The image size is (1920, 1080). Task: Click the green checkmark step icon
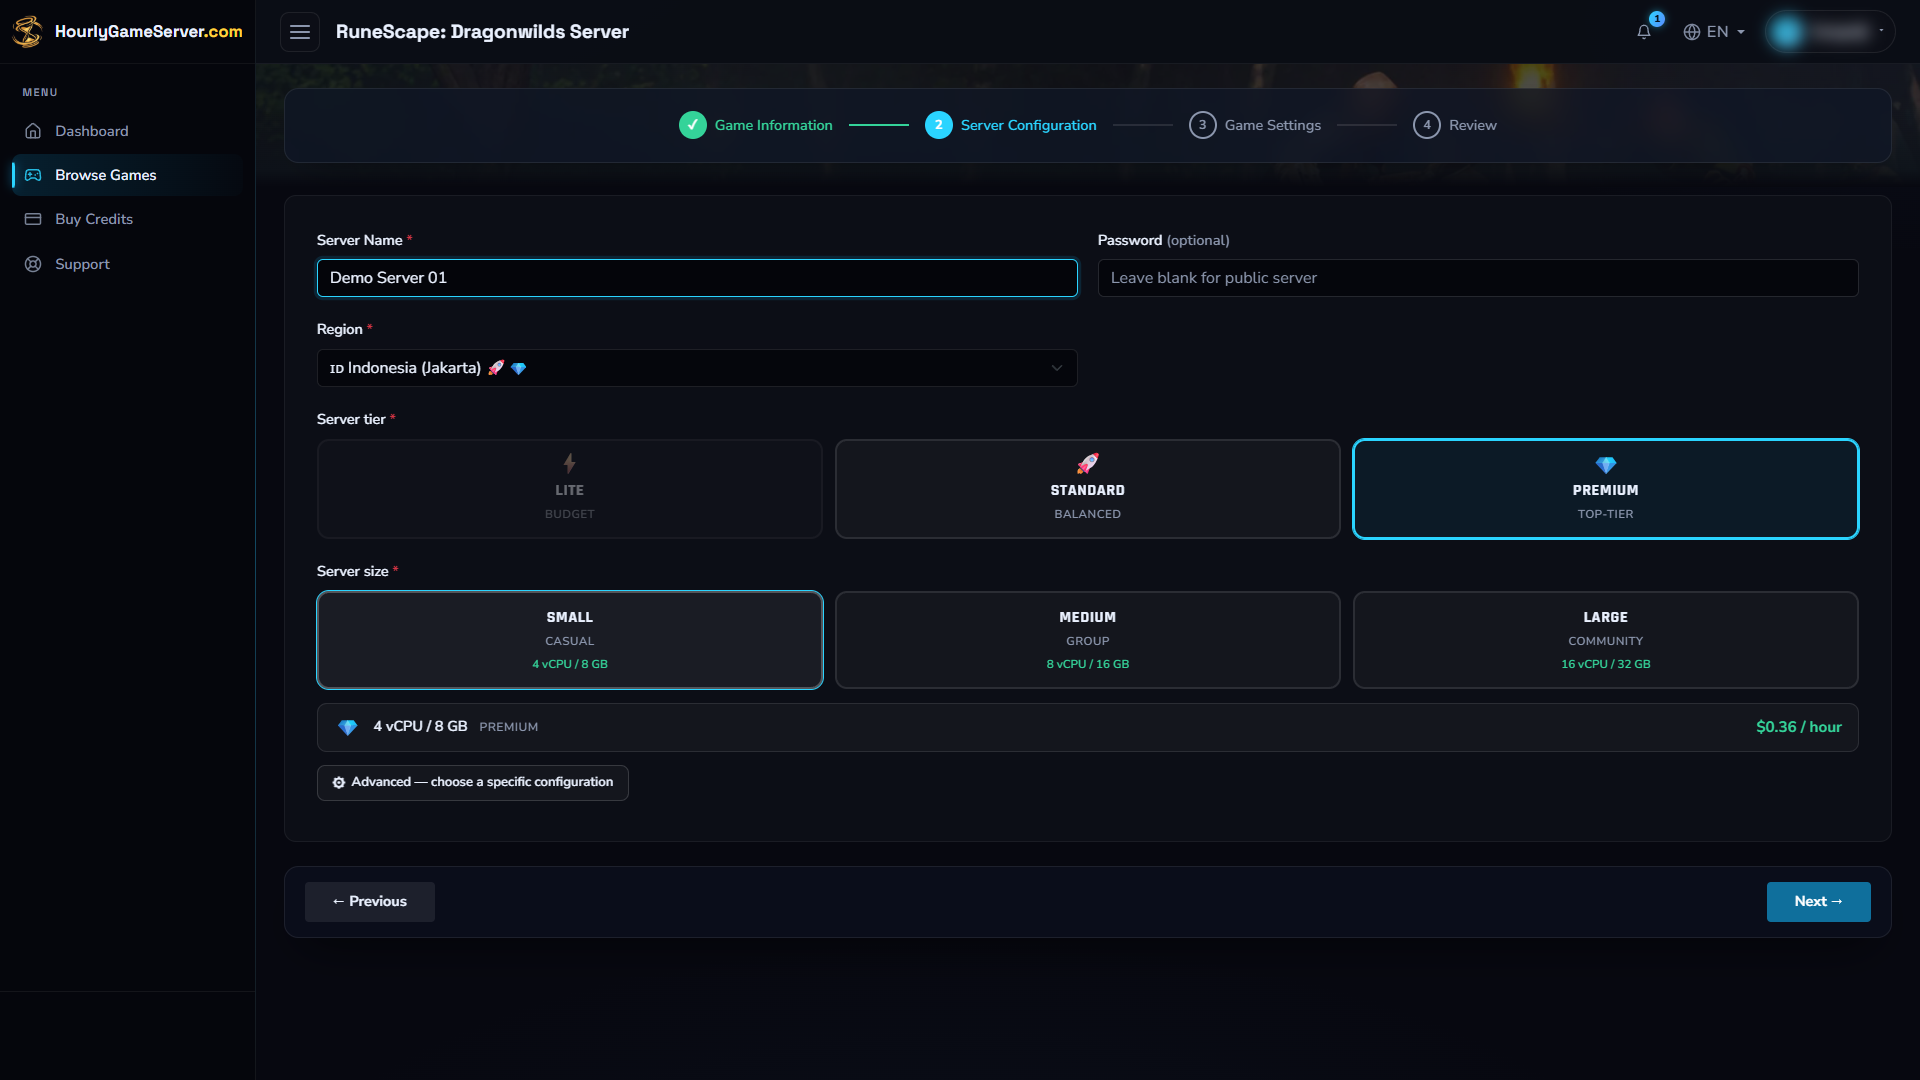click(x=693, y=125)
